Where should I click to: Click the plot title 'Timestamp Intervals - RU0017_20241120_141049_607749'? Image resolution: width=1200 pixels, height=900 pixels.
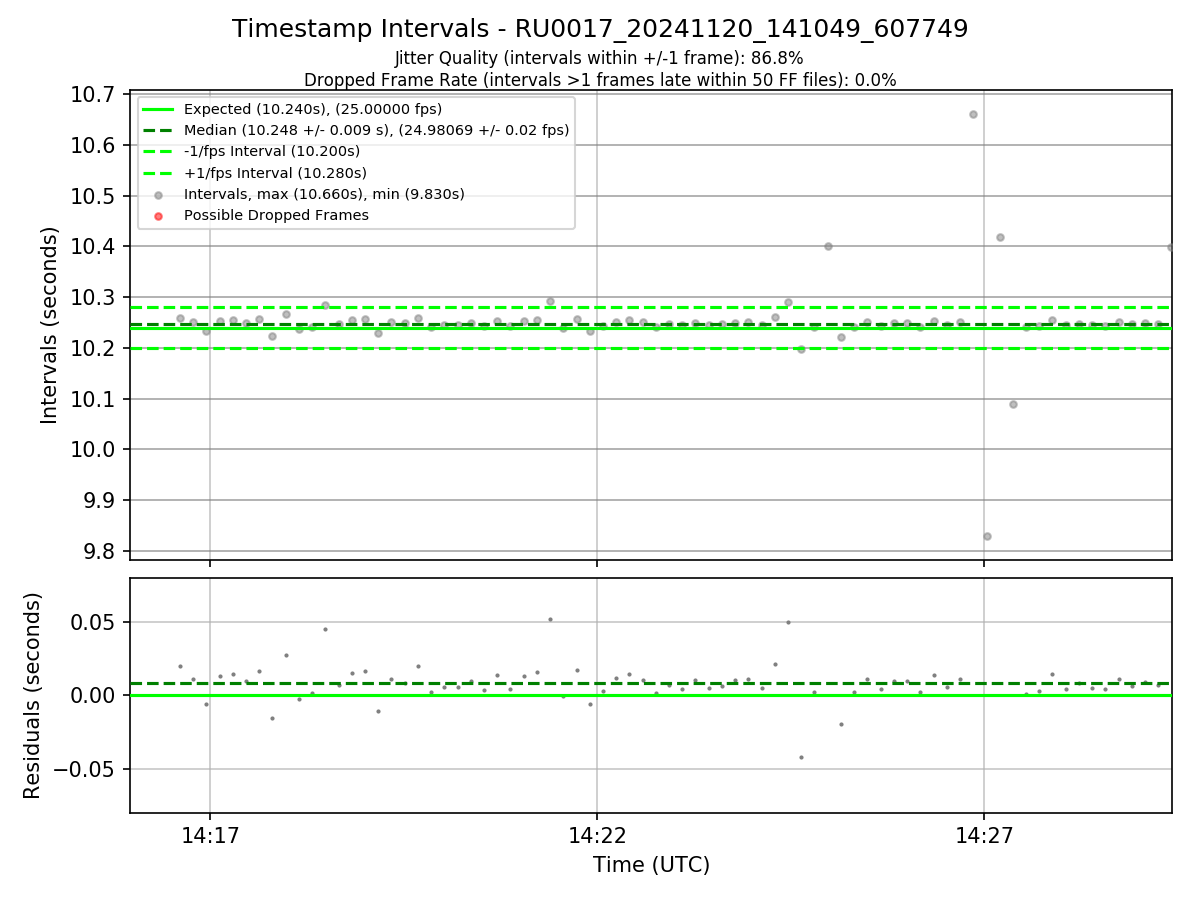(600, 29)
